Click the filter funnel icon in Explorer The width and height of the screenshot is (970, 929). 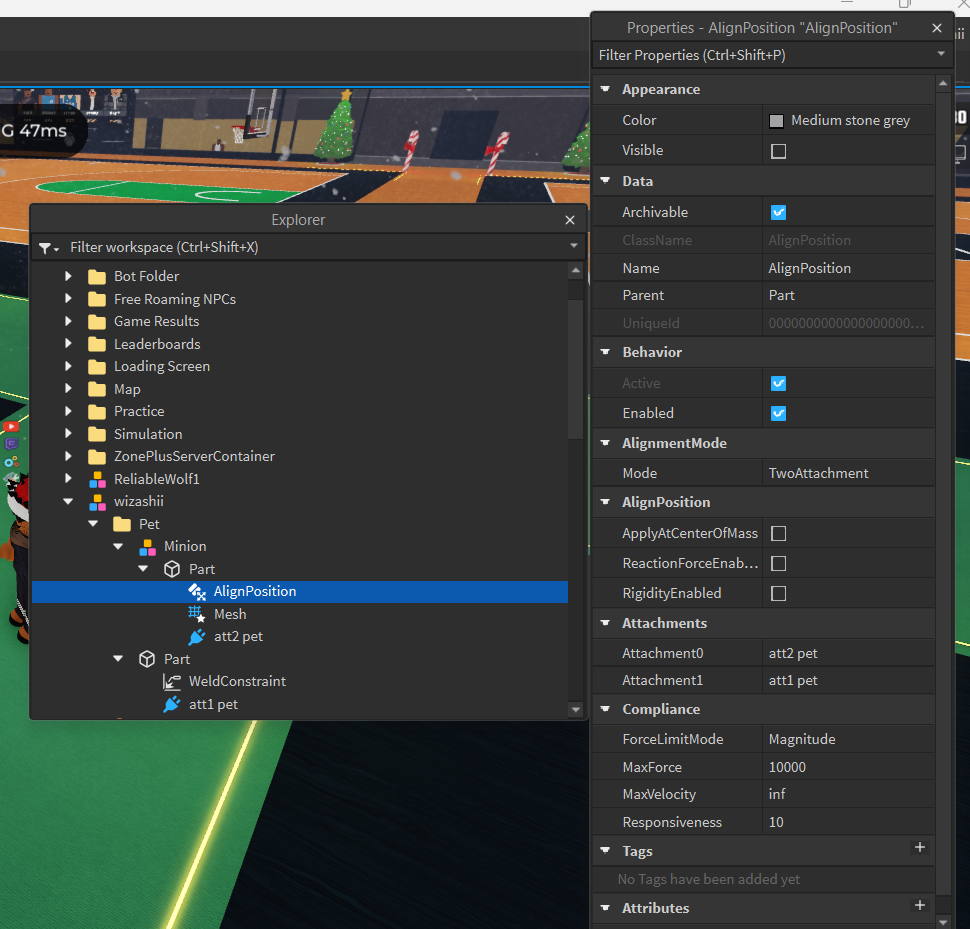(46, 247)
